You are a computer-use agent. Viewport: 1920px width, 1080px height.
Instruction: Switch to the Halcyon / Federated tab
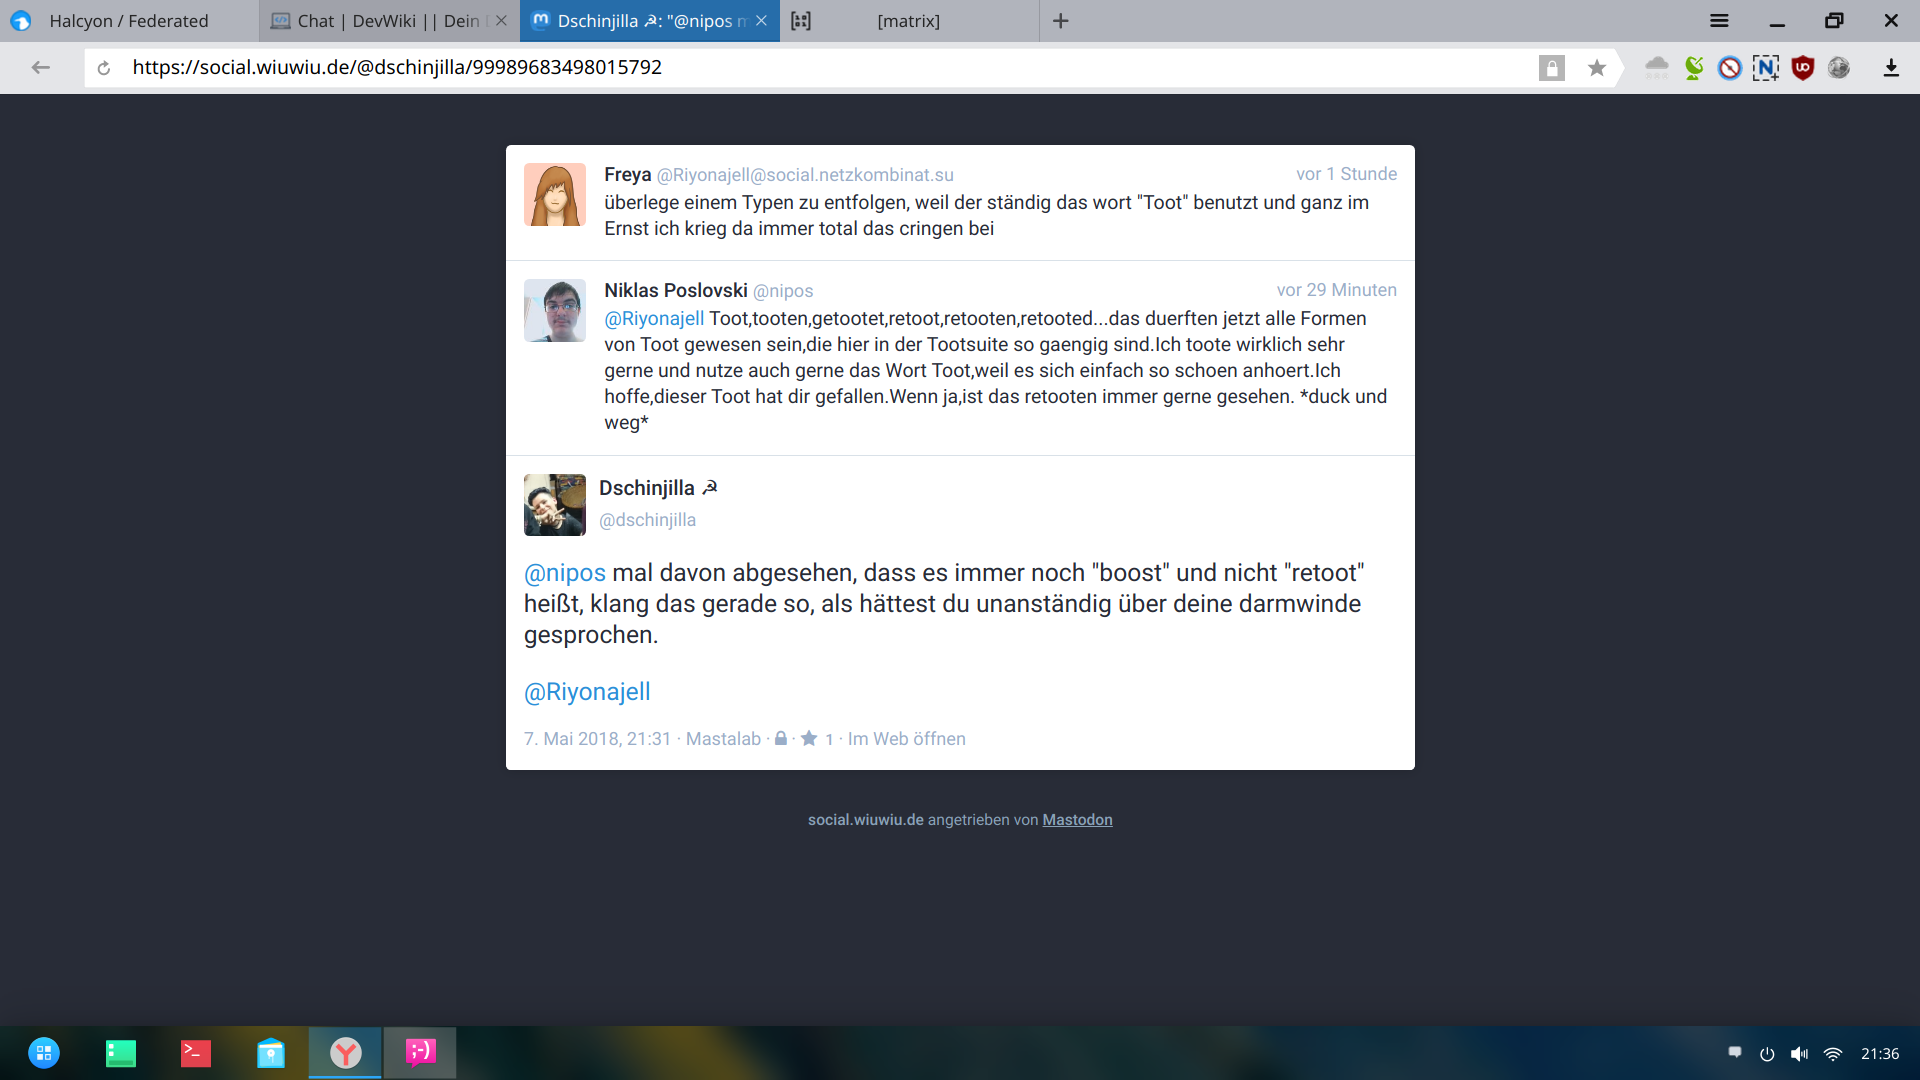pos(129,21)
